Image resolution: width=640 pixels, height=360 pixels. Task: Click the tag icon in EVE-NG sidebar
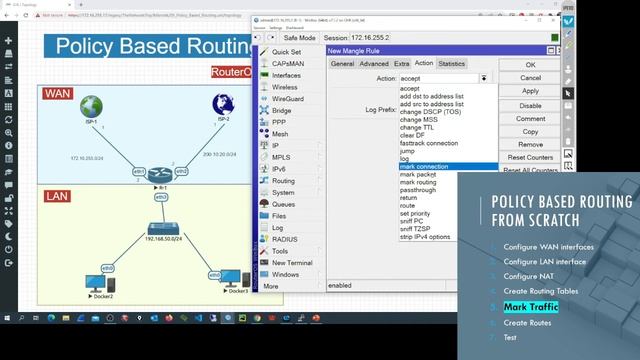8,224
